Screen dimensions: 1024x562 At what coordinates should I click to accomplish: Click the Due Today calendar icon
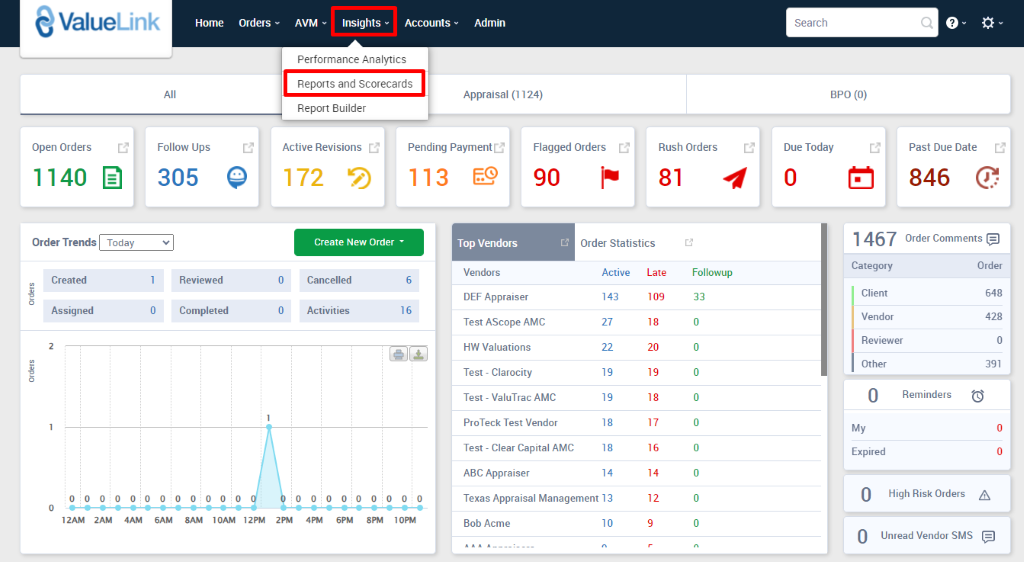coord(861,178)
